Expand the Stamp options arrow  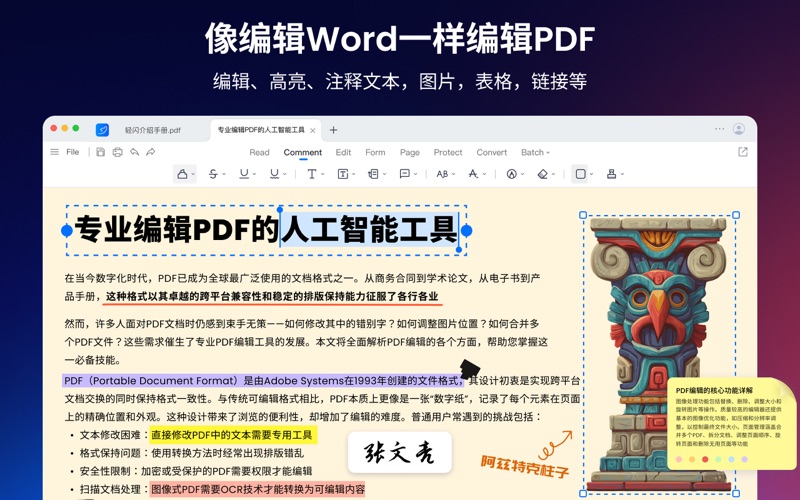(x=622, y=174)
